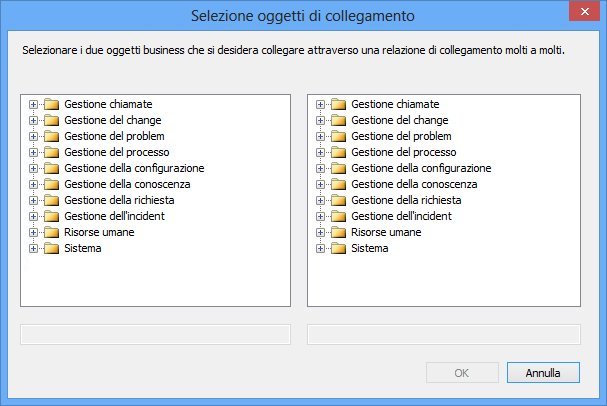
Task: Expand Gestione chiamate in right tree
Action: click(x=320, y=104)
